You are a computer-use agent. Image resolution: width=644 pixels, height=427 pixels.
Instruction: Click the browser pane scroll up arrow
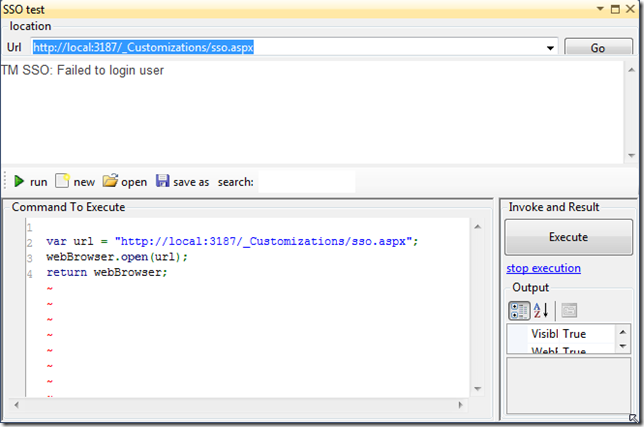631,70
